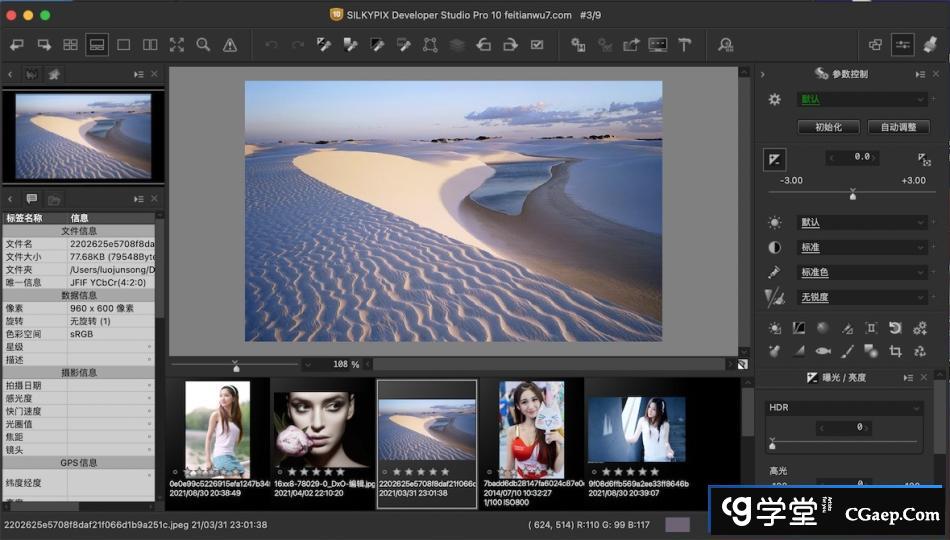Open the 曝光 / 亮度 panel options menu
The width and height of the screenshot is (950, 540).
908,377
